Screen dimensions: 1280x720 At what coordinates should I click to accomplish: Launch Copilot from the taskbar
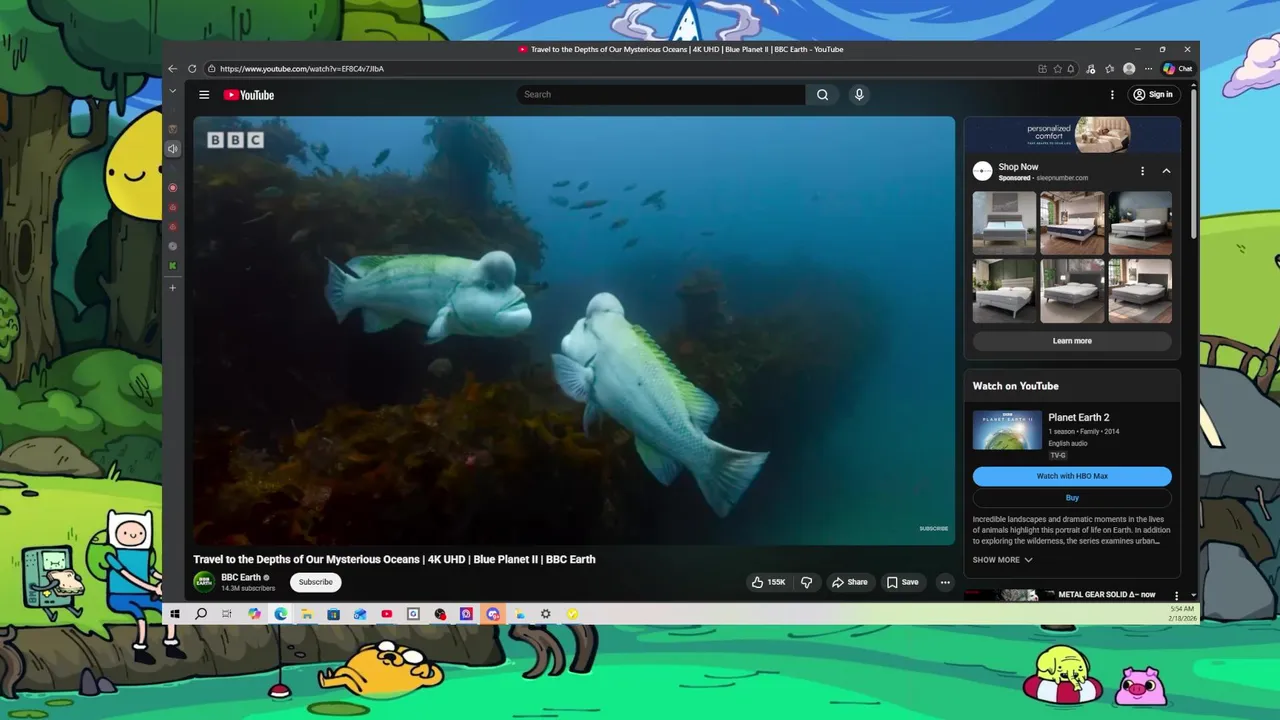(x=254, y=614)
